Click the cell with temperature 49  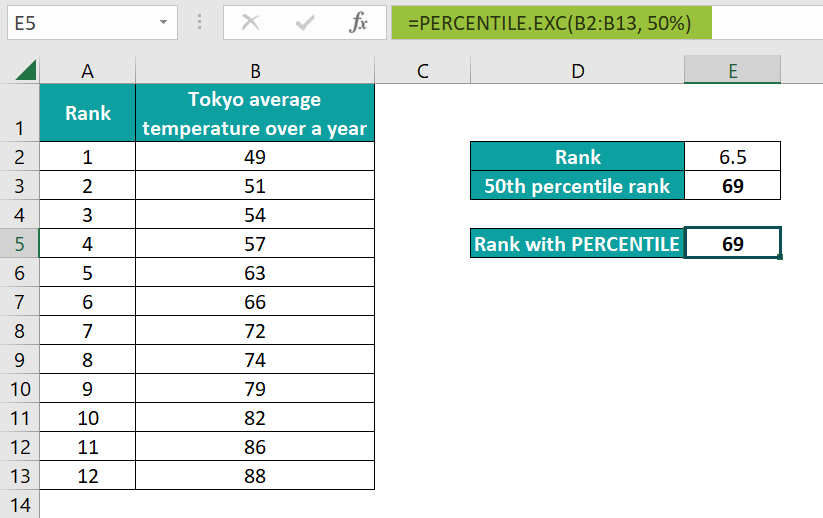(255, 156)
